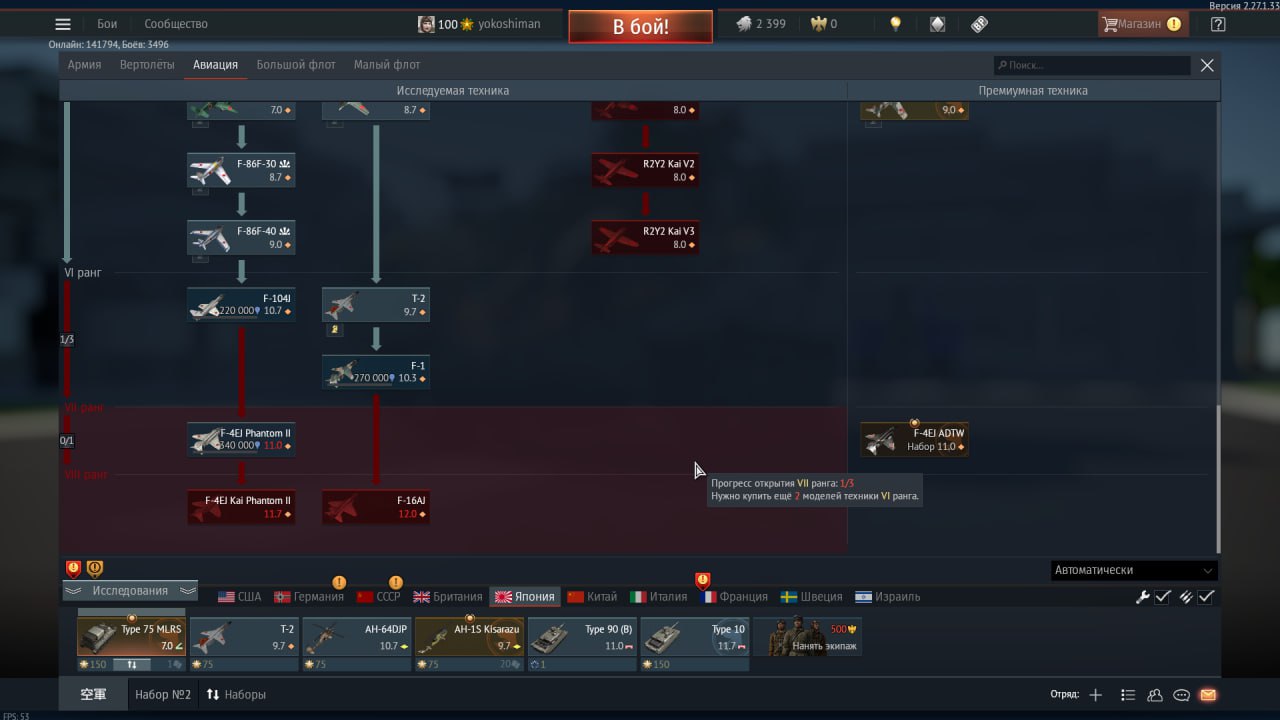
Task: Open the Автоматически dropdown
Action: click(1134, 570)
